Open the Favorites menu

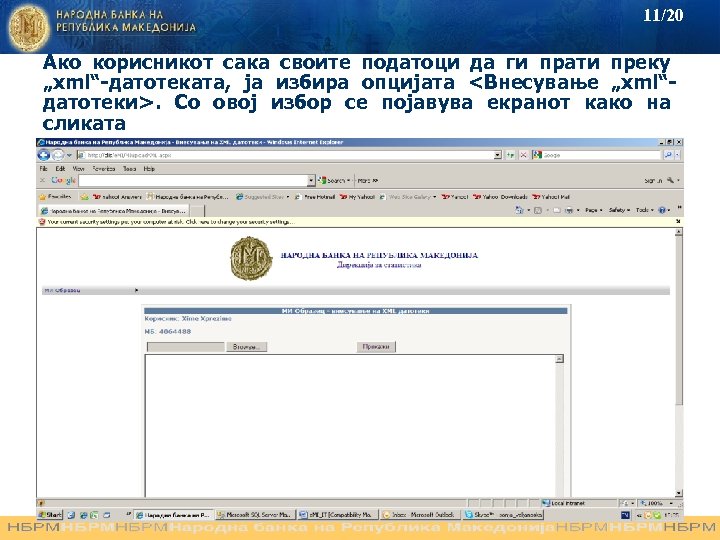tap(104, 169)
